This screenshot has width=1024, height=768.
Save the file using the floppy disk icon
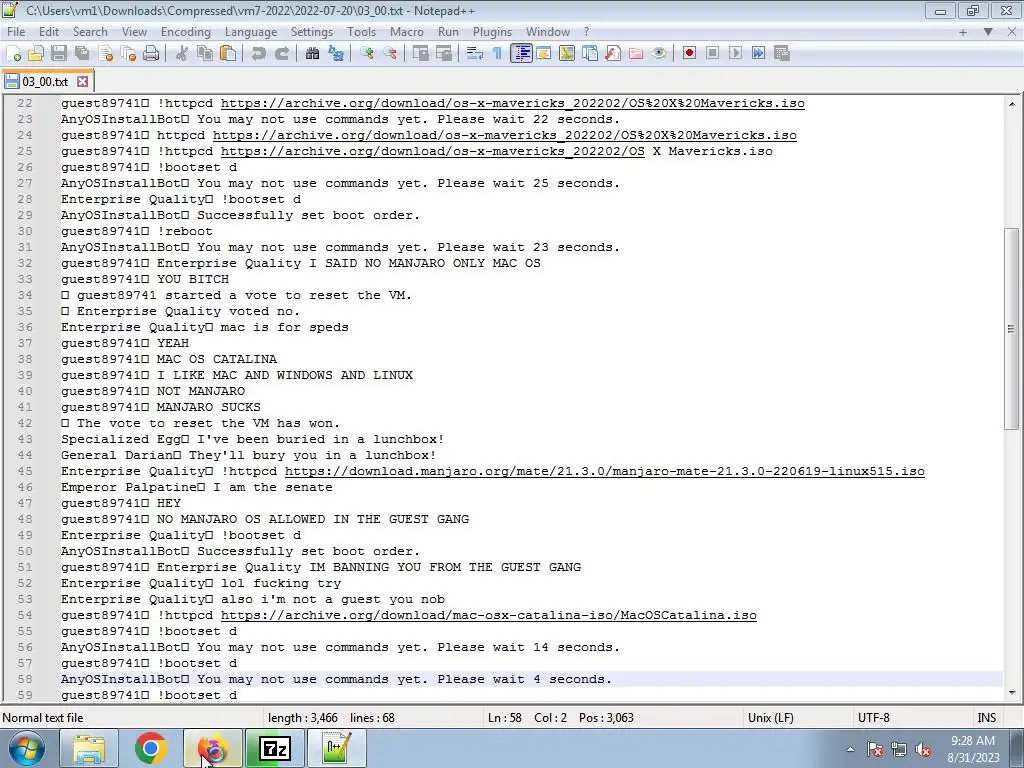59,54
